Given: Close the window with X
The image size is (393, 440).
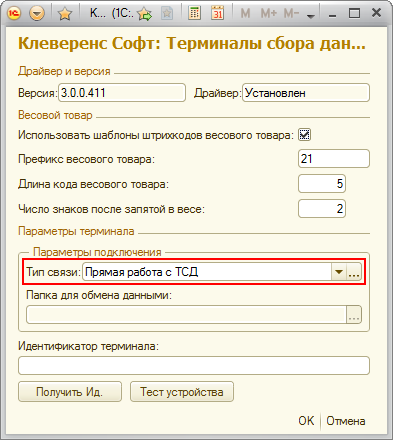Looking at the screenshot, I should [x=376, y=13].
